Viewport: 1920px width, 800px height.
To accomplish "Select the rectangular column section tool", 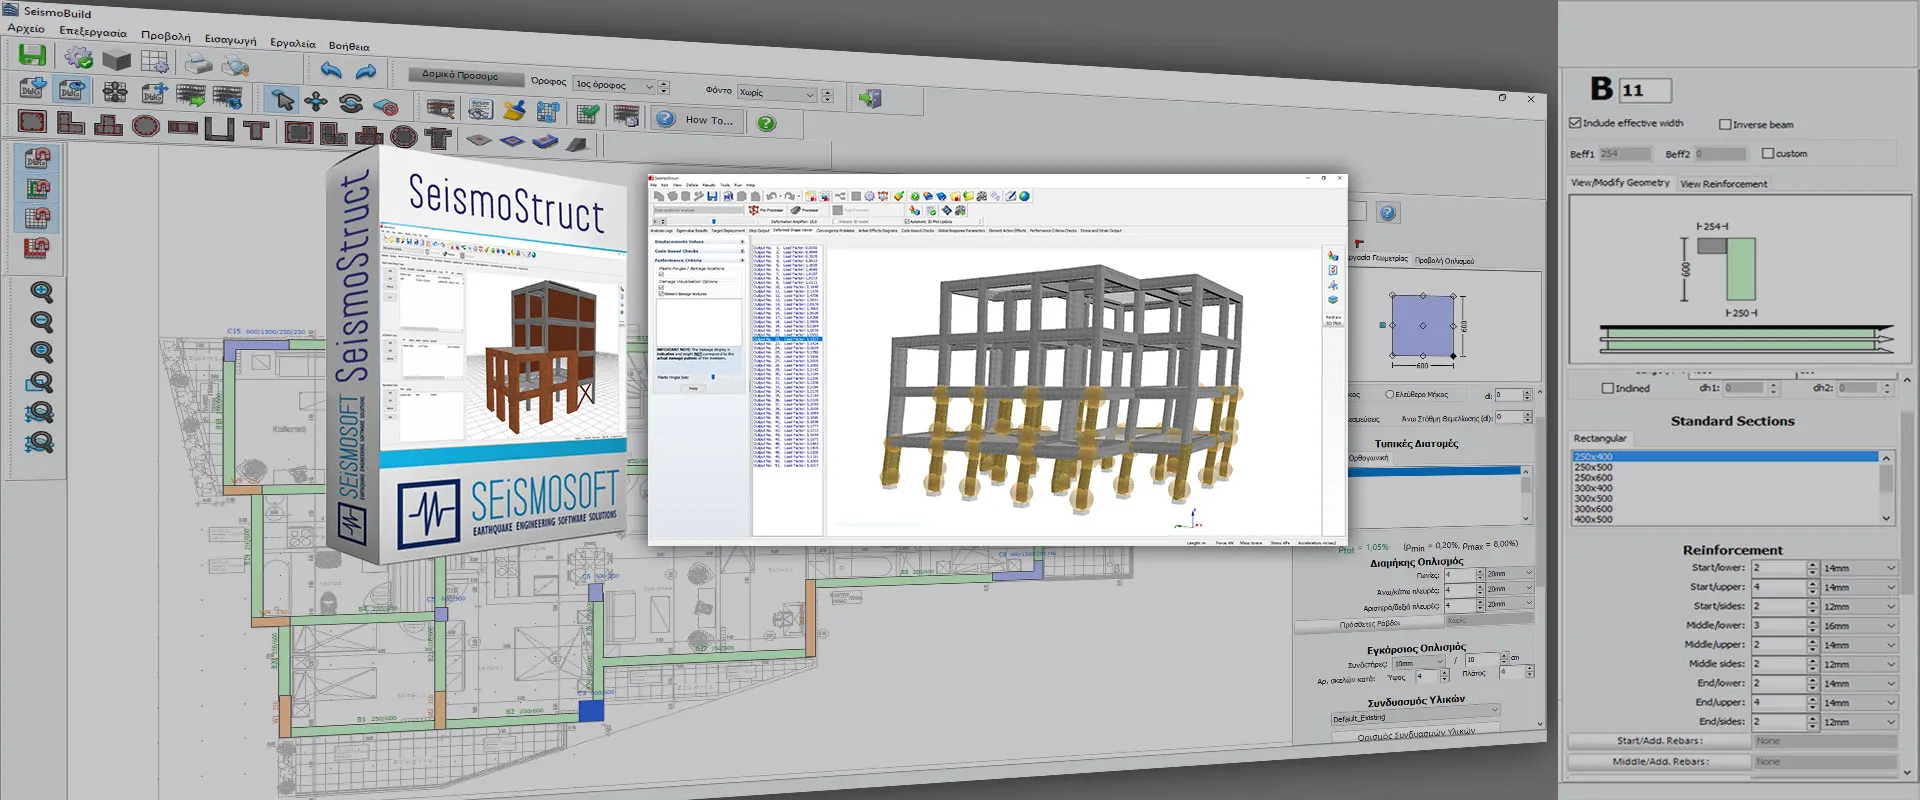I will [x=32, y=123].
